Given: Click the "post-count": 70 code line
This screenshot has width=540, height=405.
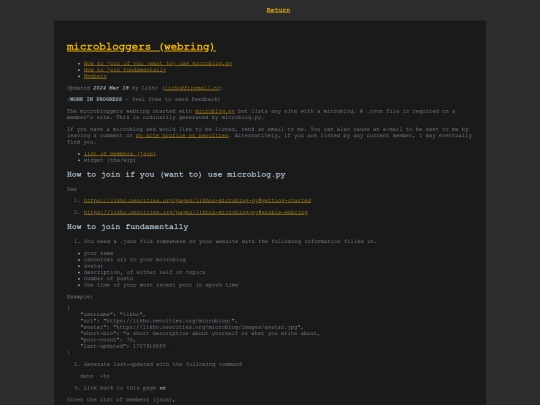Looking at the screenshot, I should [x=107, y=340].
